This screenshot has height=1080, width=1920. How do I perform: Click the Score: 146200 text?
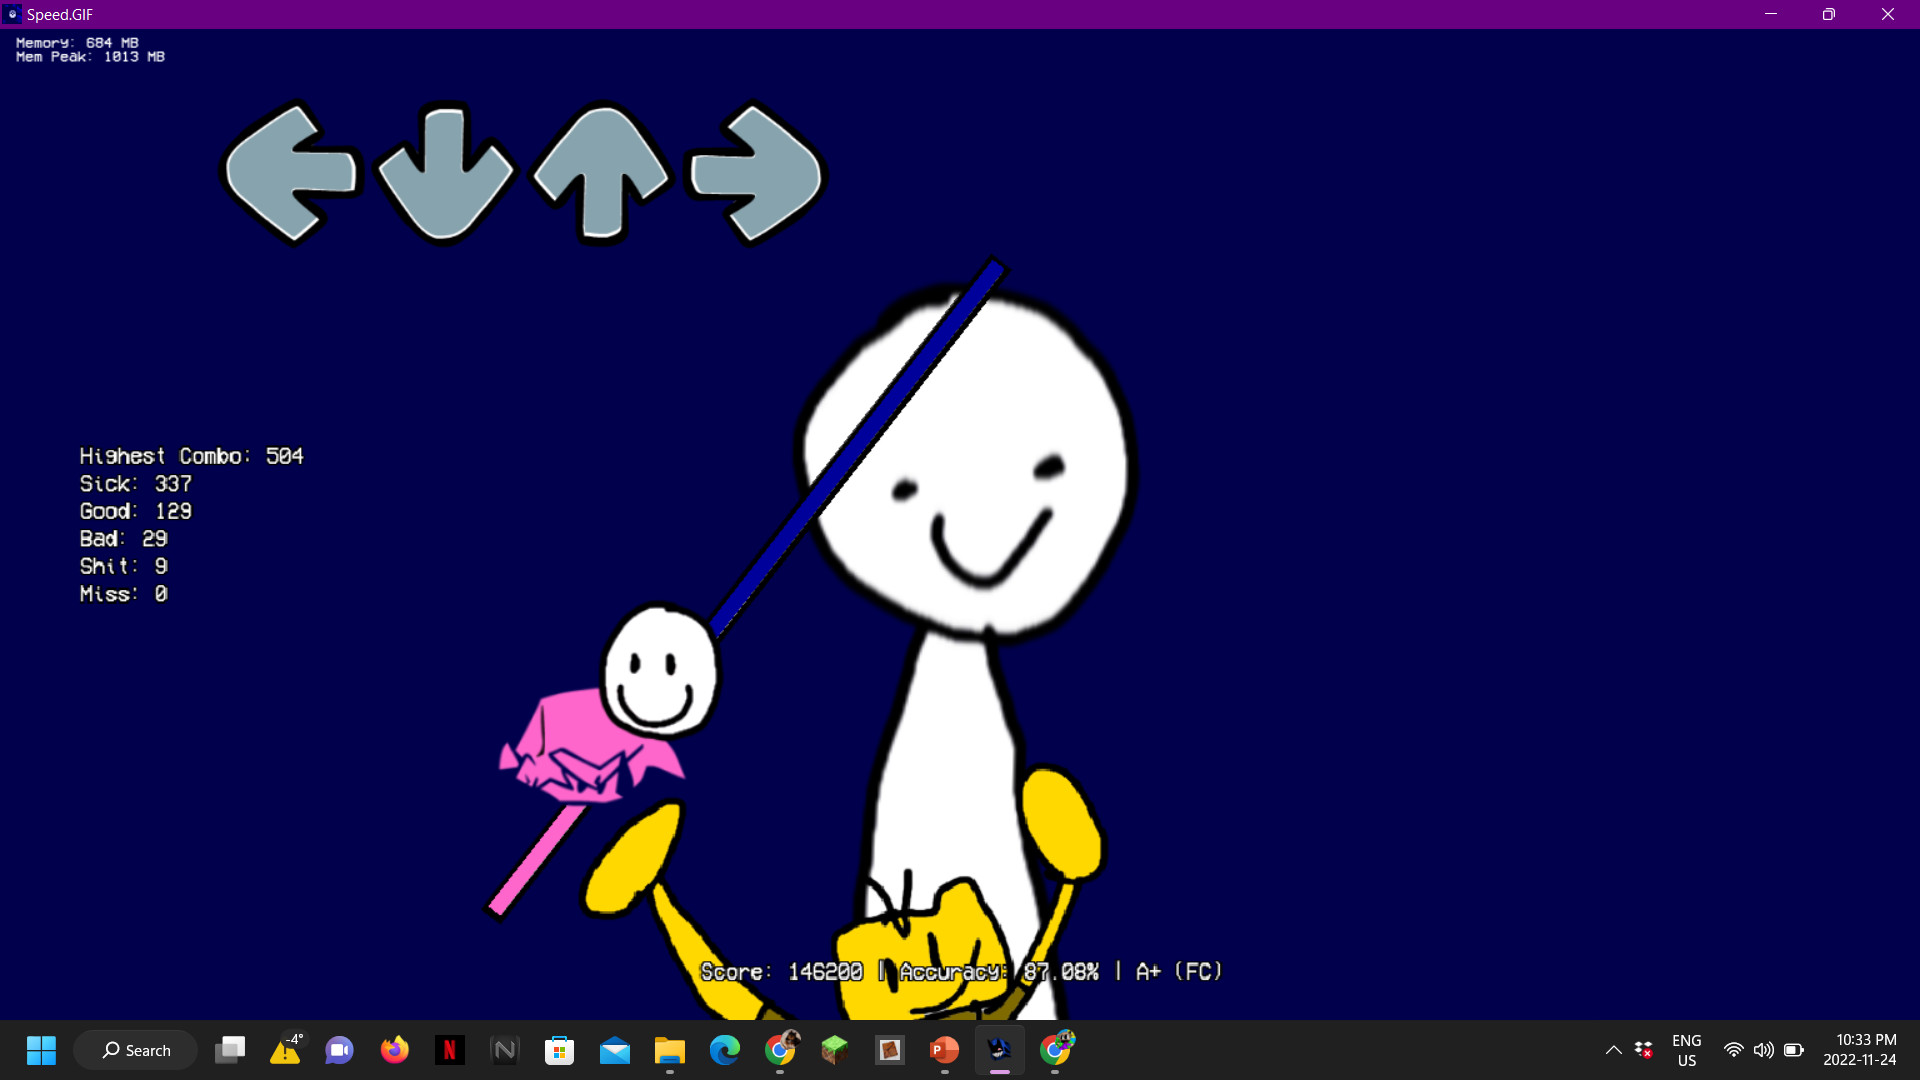click(781, 972)
